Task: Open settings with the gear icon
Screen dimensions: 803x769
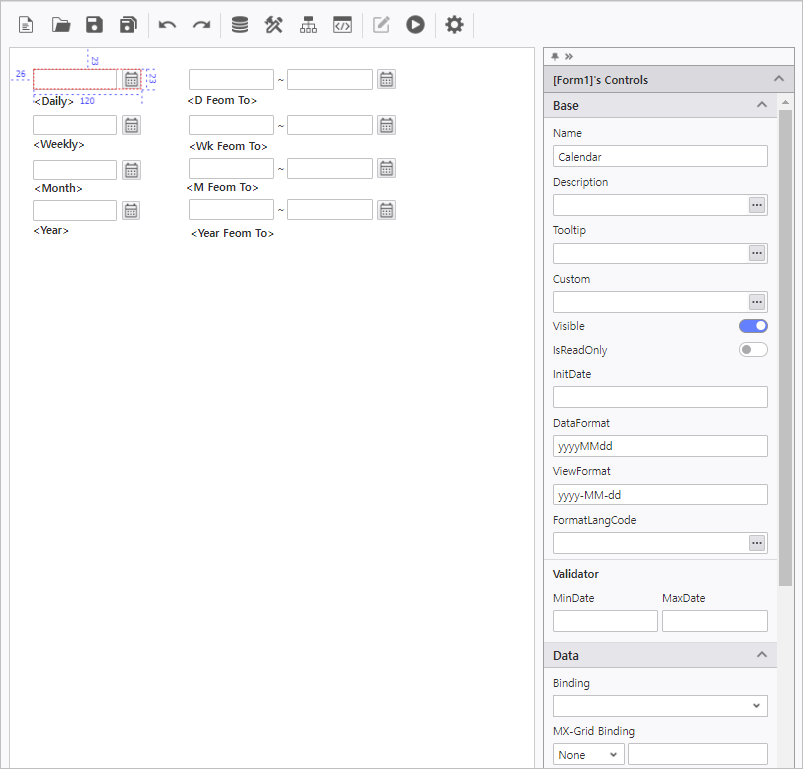Action: pos(454,25)
